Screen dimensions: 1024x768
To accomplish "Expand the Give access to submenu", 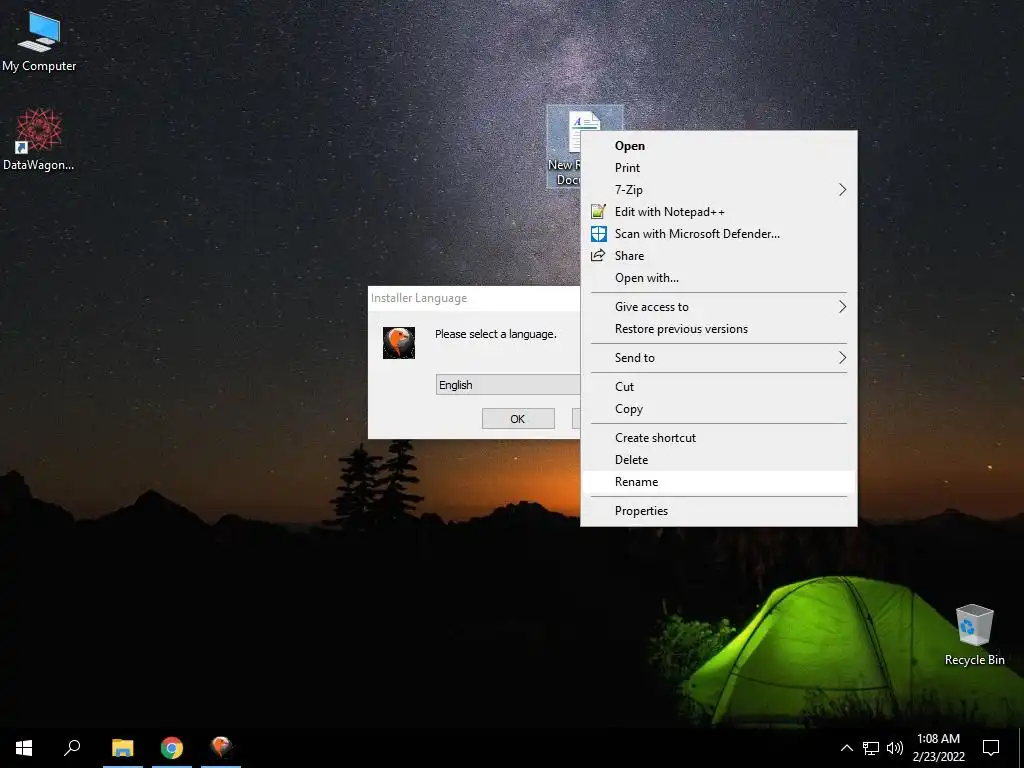I will [718, 307].
